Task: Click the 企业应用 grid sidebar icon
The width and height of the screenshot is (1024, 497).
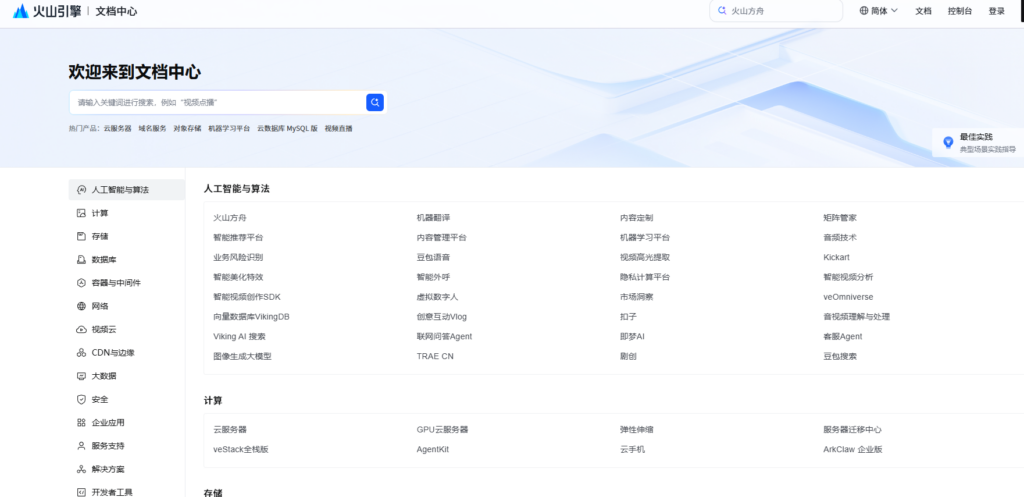Action: click(81, 423)
